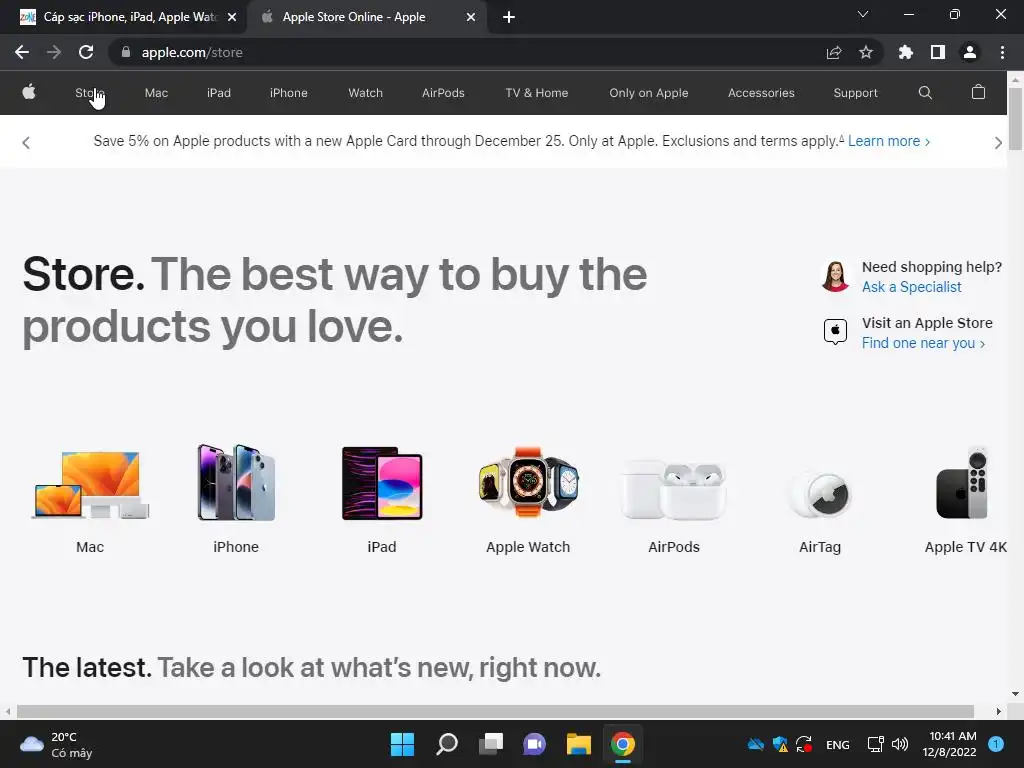Open the weather widget showing 20°C
The width and height of the screenshot is (1024, 768).
[56, 744]
